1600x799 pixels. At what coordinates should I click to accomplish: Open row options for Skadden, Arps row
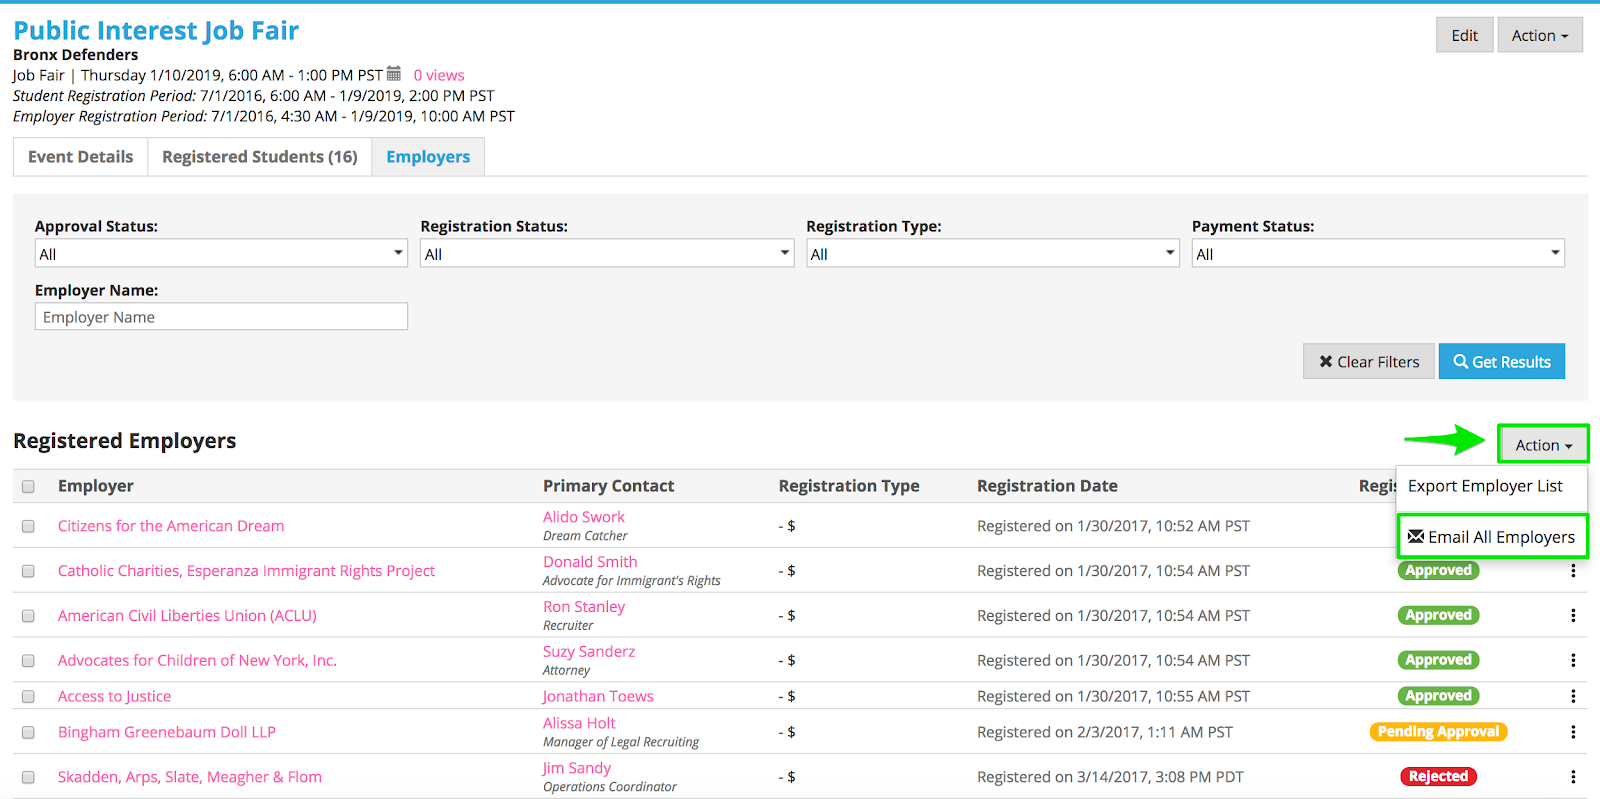point(1572,777)
